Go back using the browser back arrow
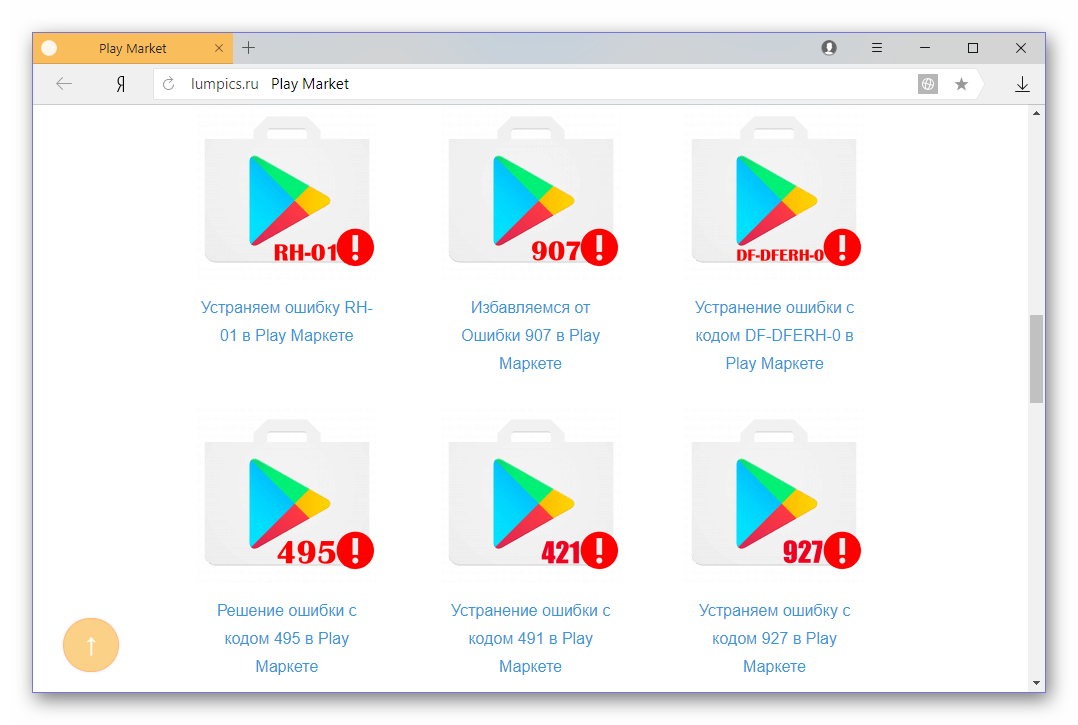Viewport: 1078px width, 725px height. coord(64,84)
